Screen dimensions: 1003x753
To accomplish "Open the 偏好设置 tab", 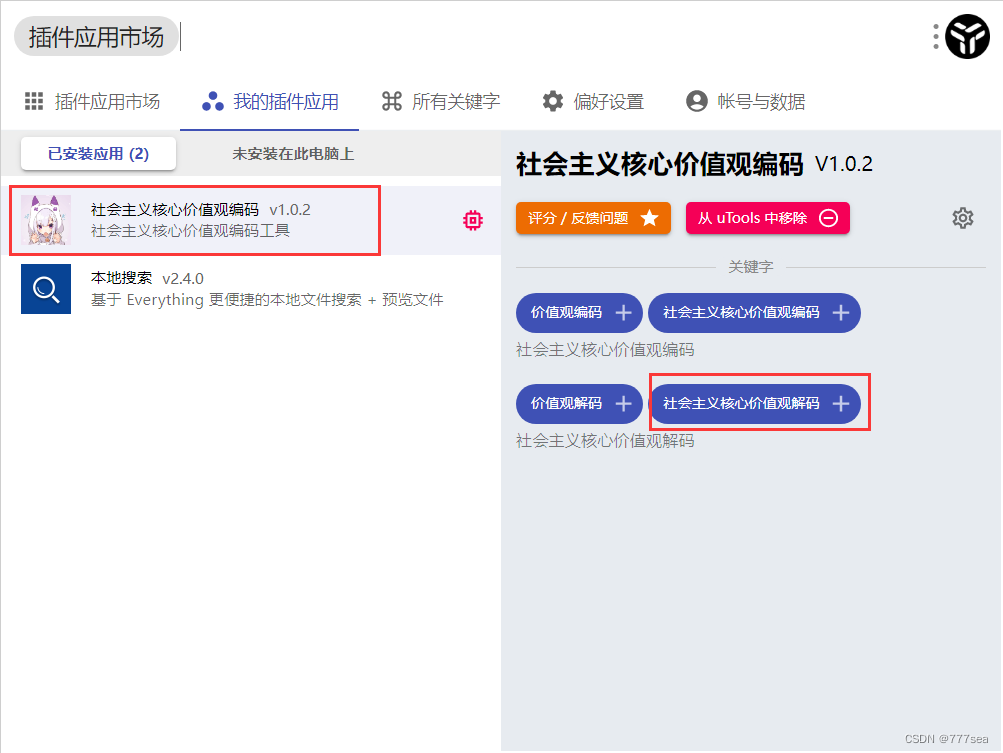I will [593, 102].
